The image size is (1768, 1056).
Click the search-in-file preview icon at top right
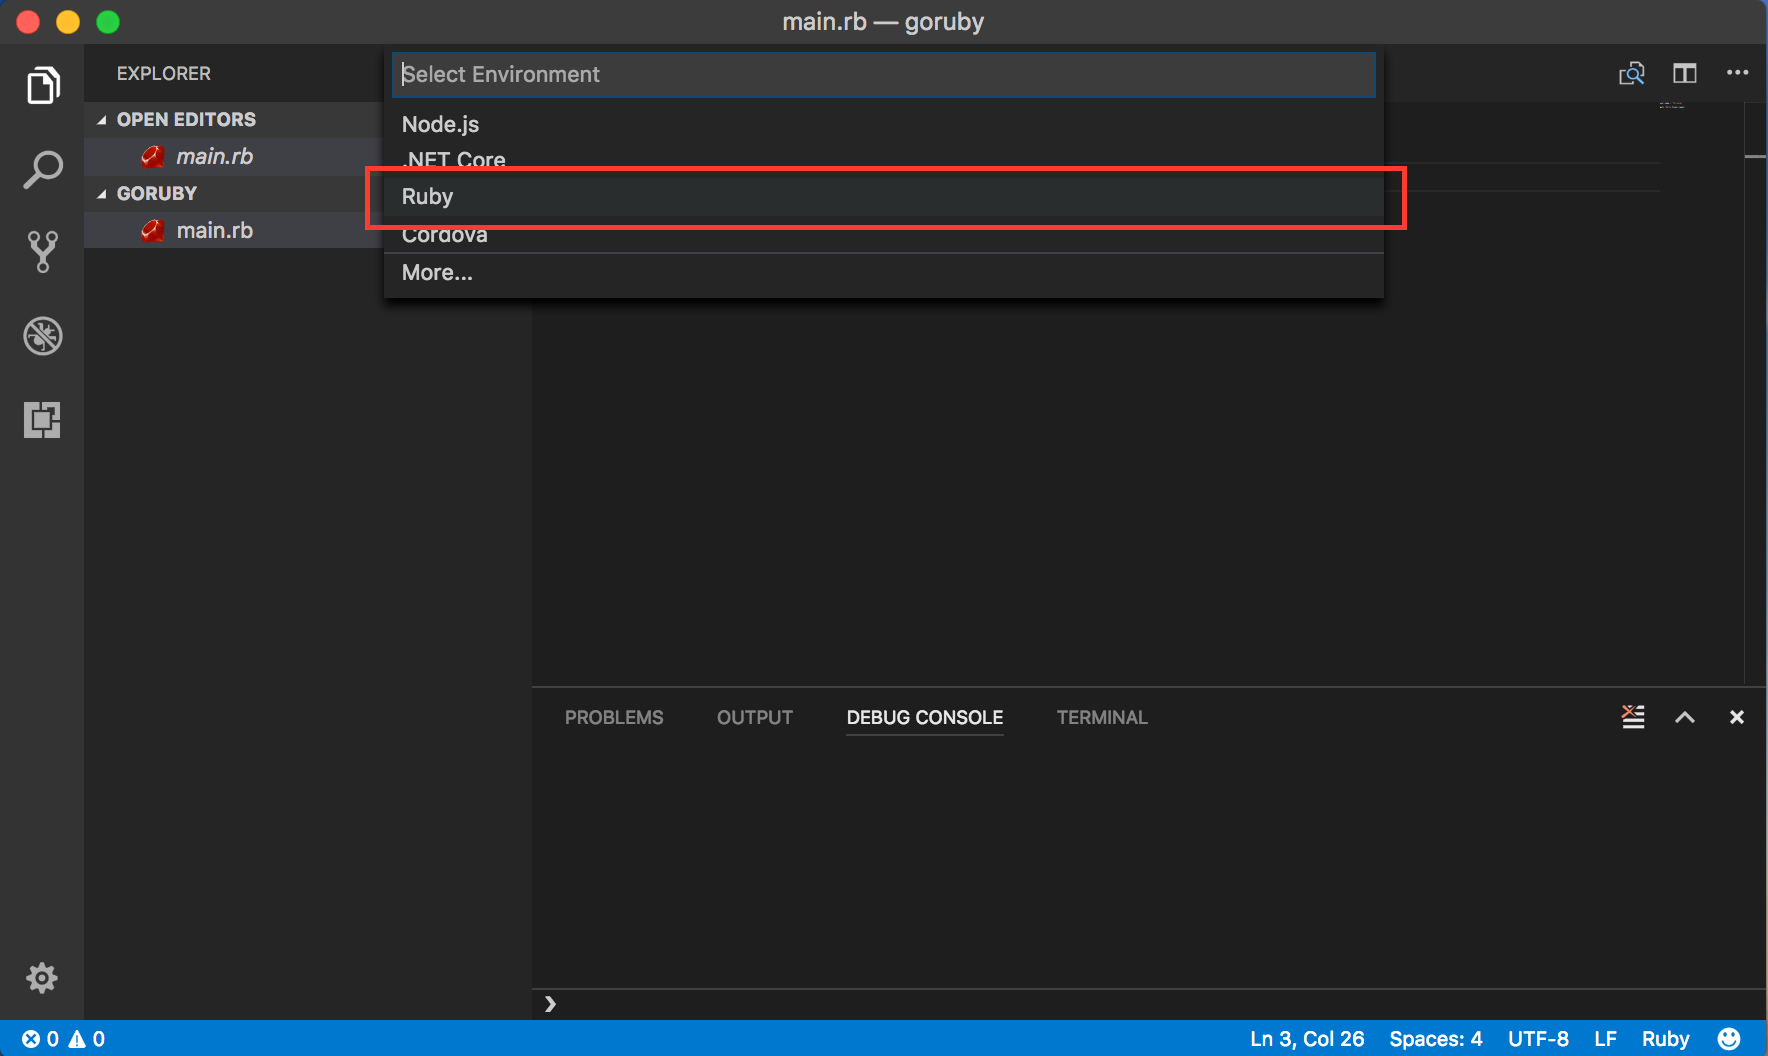point(1632,73)
